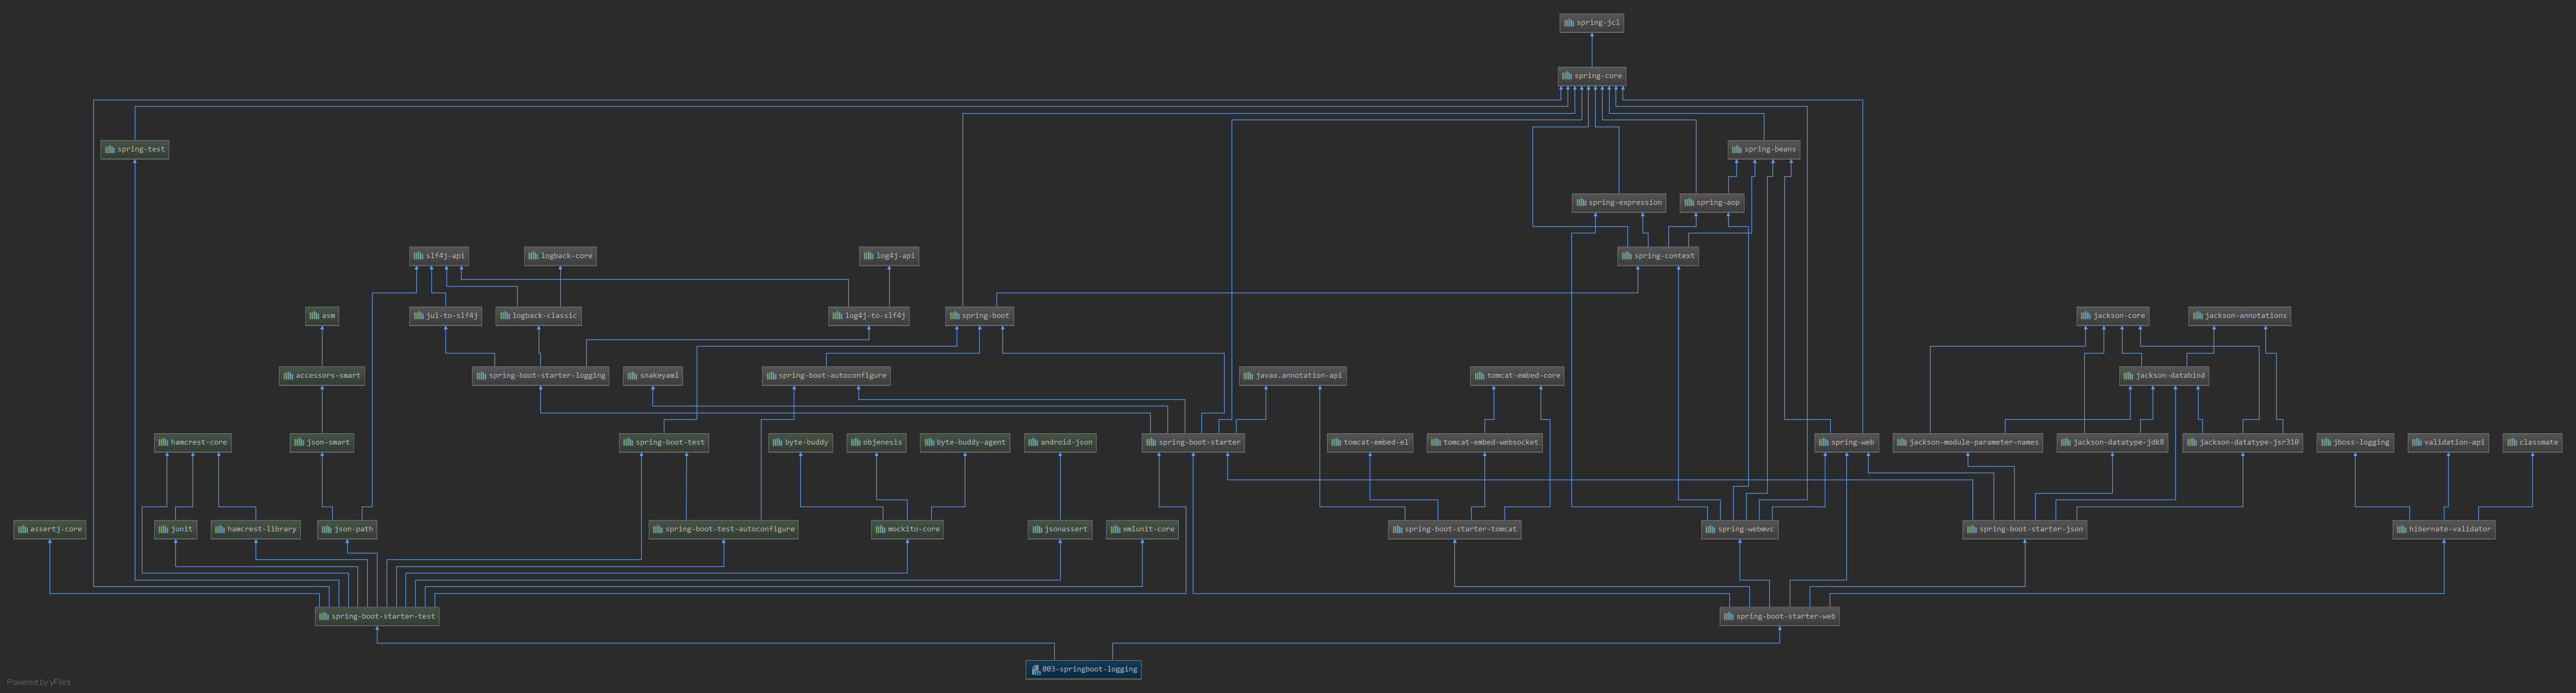Click the spring-test library icon
This screenshot has height=693, width=2576.
tap(110, 150)
